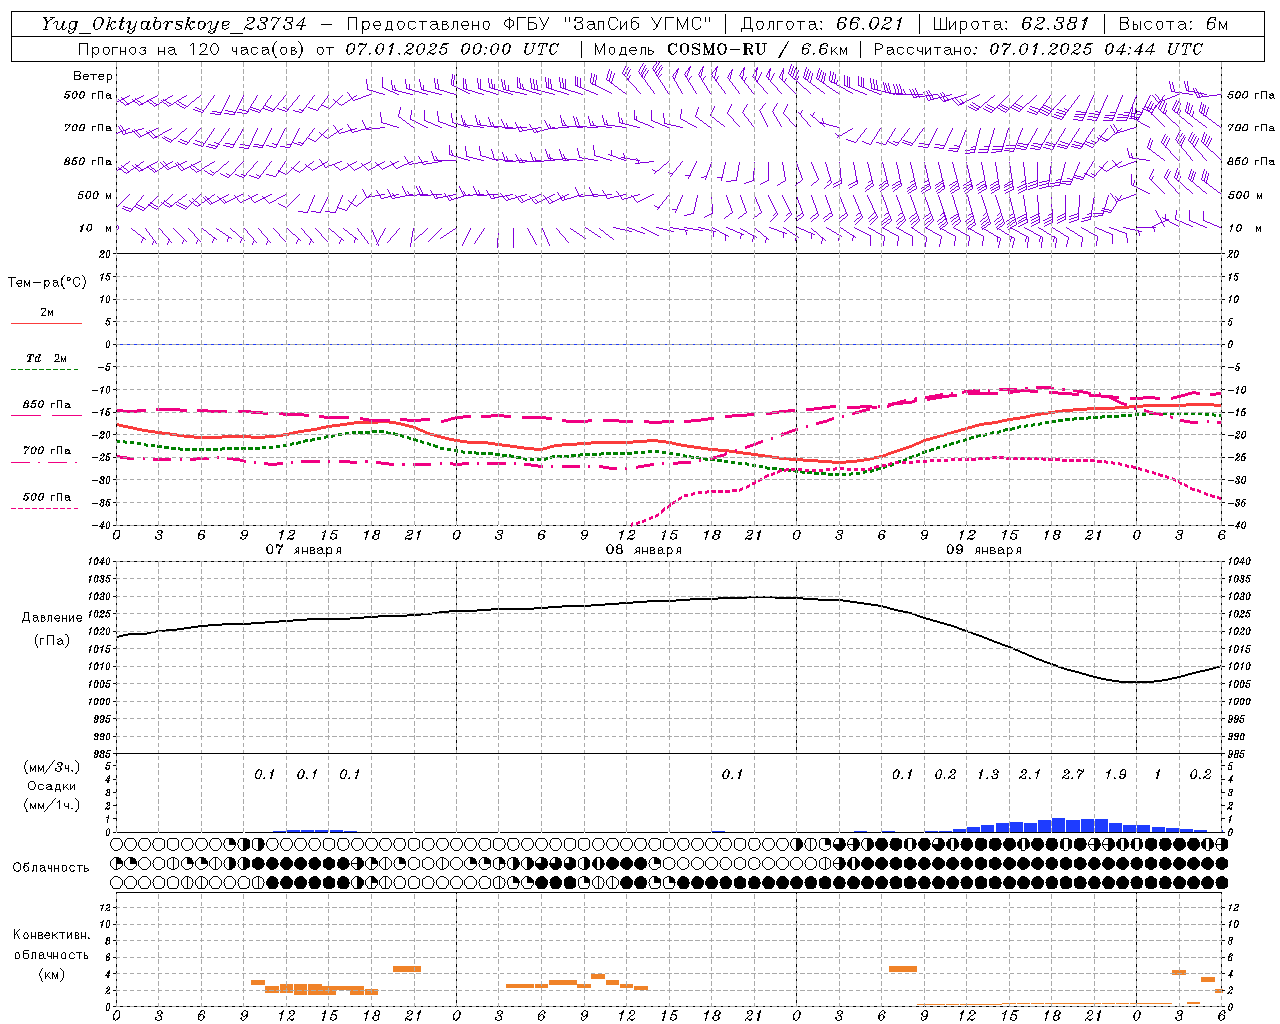
Task: Click the precipitation value 1.9
Action: tap(1115, 775)
